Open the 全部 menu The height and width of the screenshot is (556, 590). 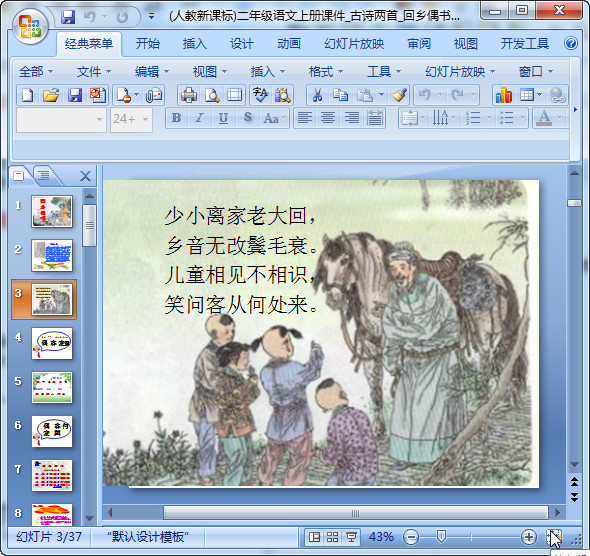pos(36,71)
